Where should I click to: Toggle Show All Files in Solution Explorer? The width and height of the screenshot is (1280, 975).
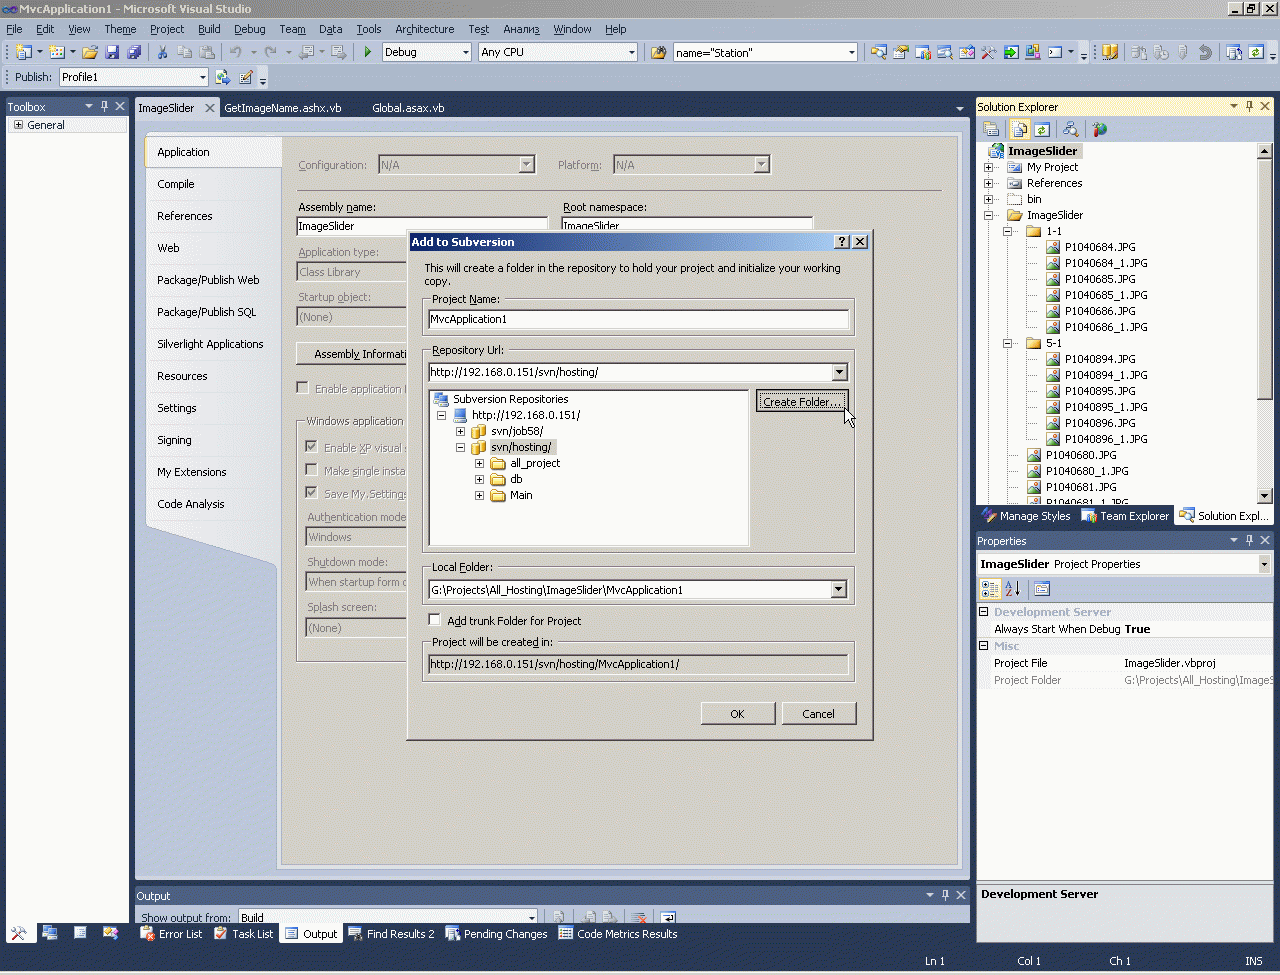coord(1020,129)
